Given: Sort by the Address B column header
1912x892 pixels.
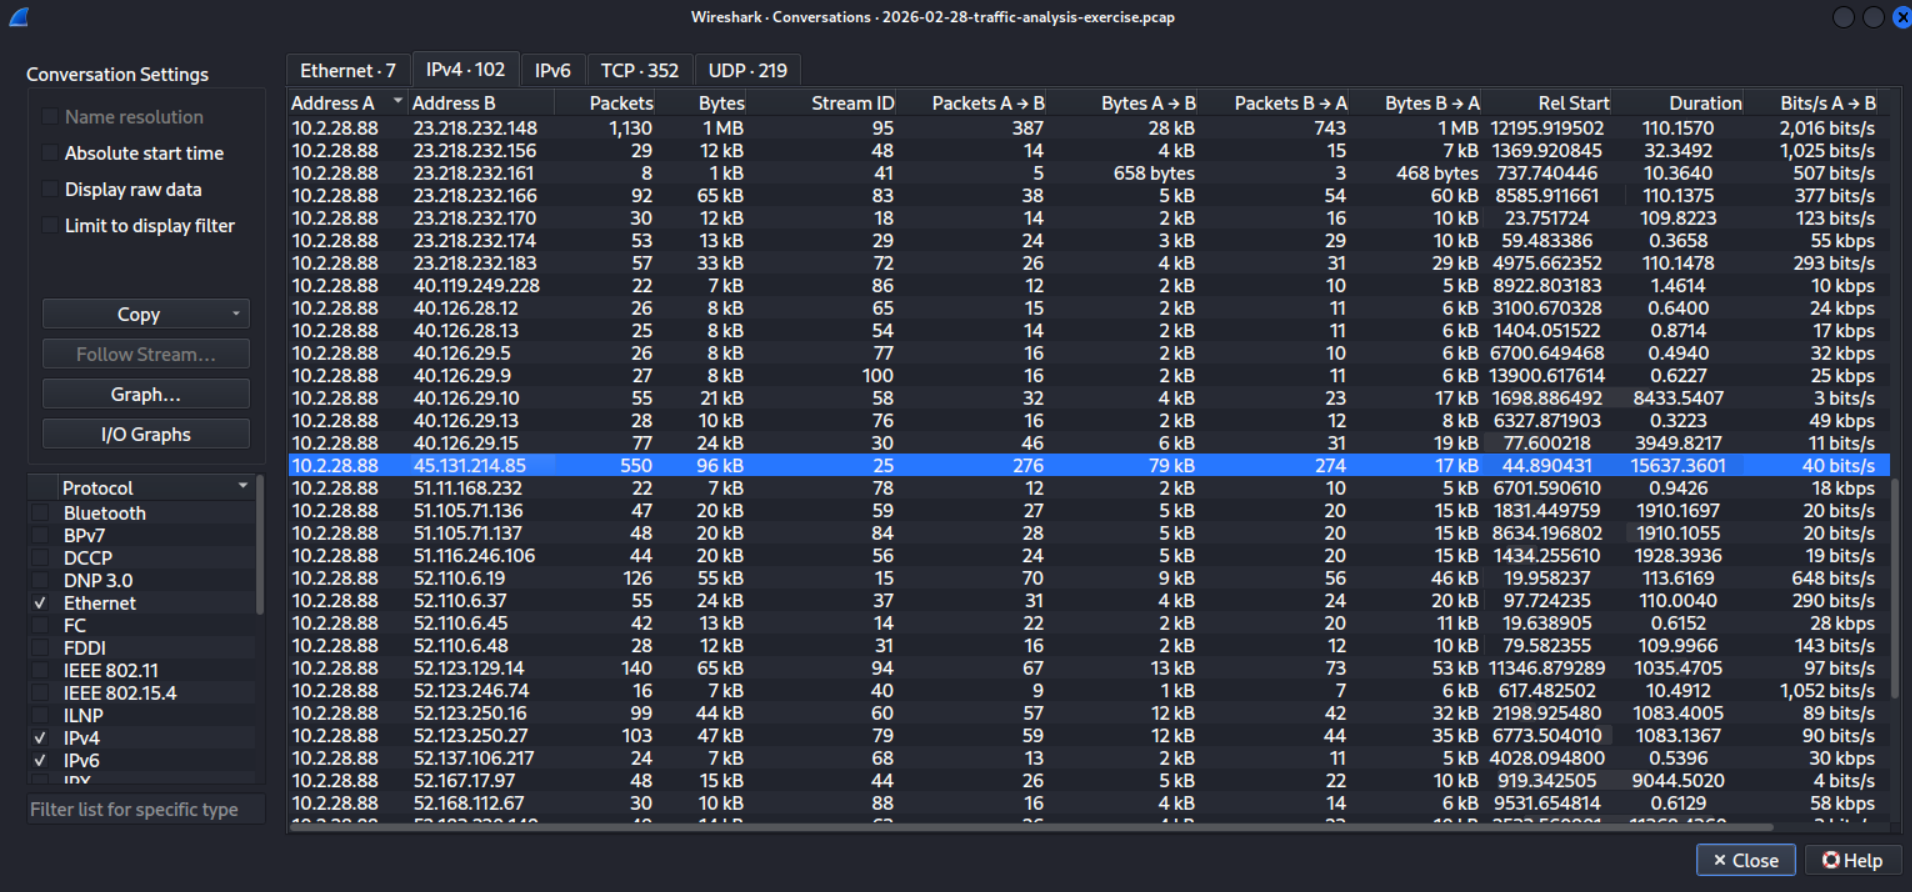Looking at the screenshot, I should (x=481, y=103).
